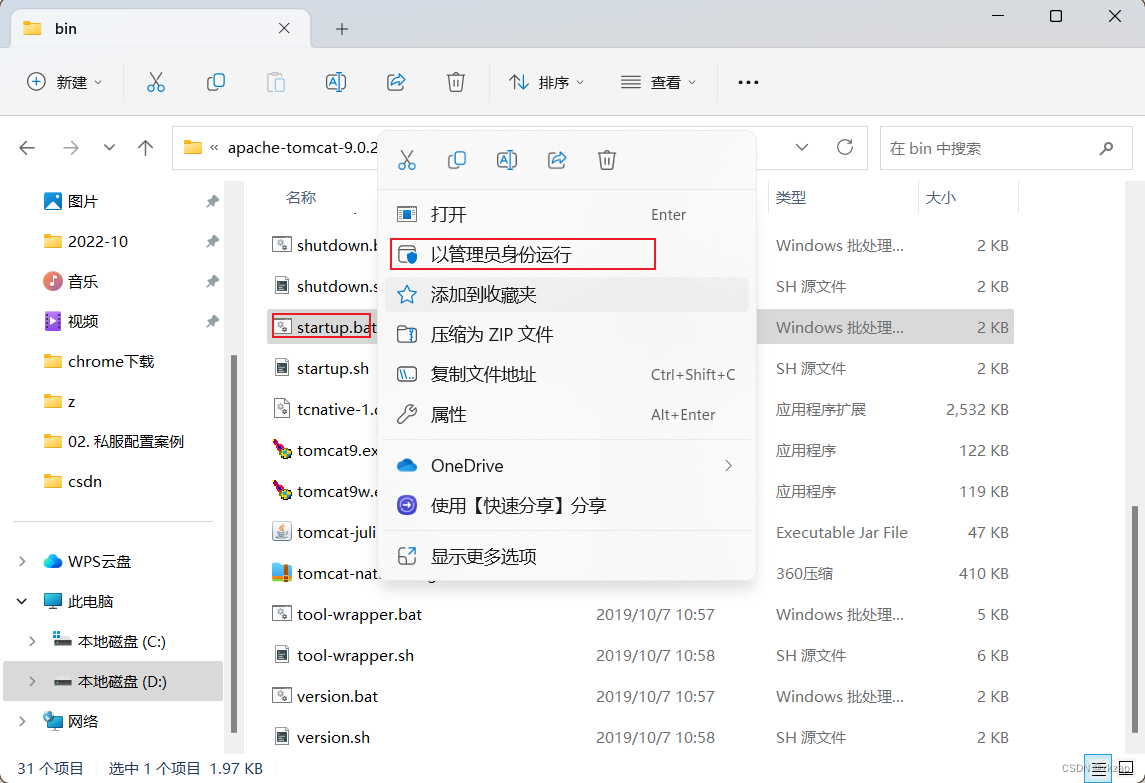
Task: Click Share icon in the context menu
Action: [557, 160]
